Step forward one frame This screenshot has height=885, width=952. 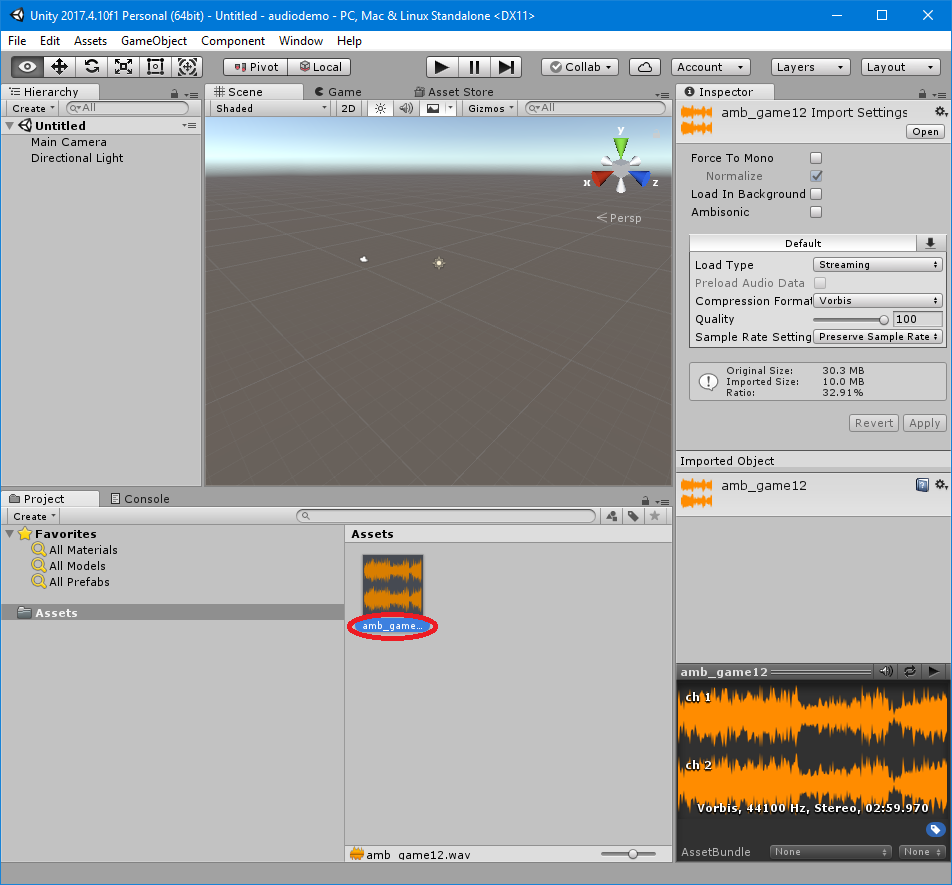coord(506,67)
